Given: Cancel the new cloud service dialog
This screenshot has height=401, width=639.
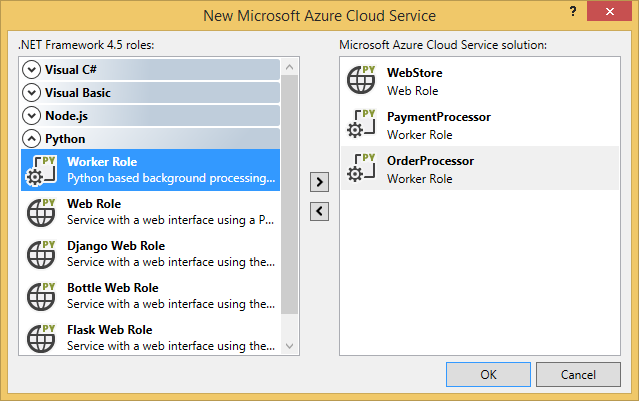Looking at the screenshot, I should pos(578,375).
